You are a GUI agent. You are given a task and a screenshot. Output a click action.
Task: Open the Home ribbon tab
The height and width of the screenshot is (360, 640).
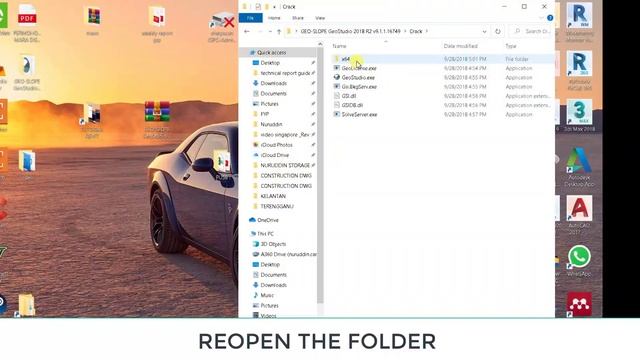point(274,18)
